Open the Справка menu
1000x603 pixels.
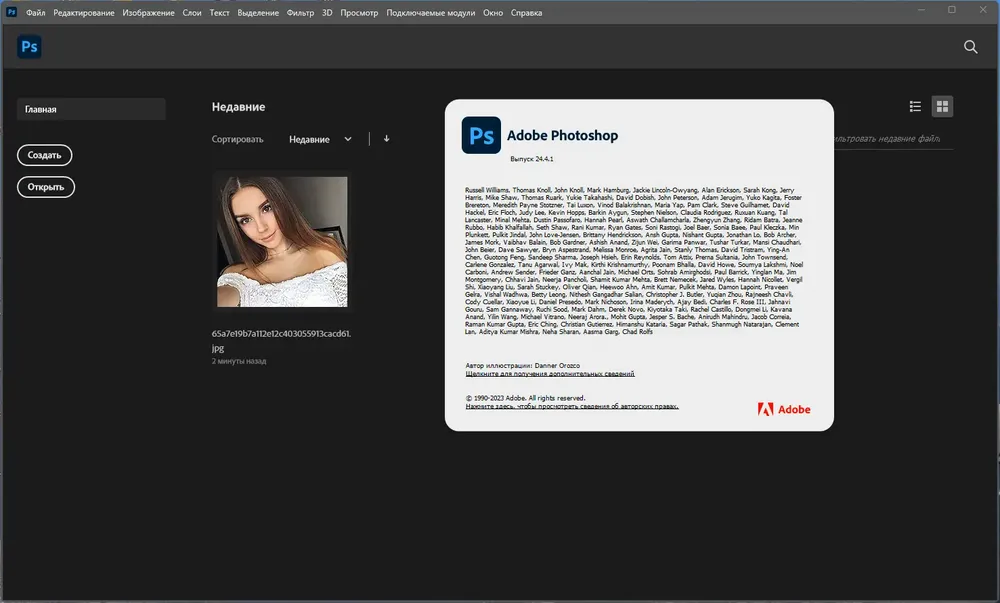click(526, 13)
